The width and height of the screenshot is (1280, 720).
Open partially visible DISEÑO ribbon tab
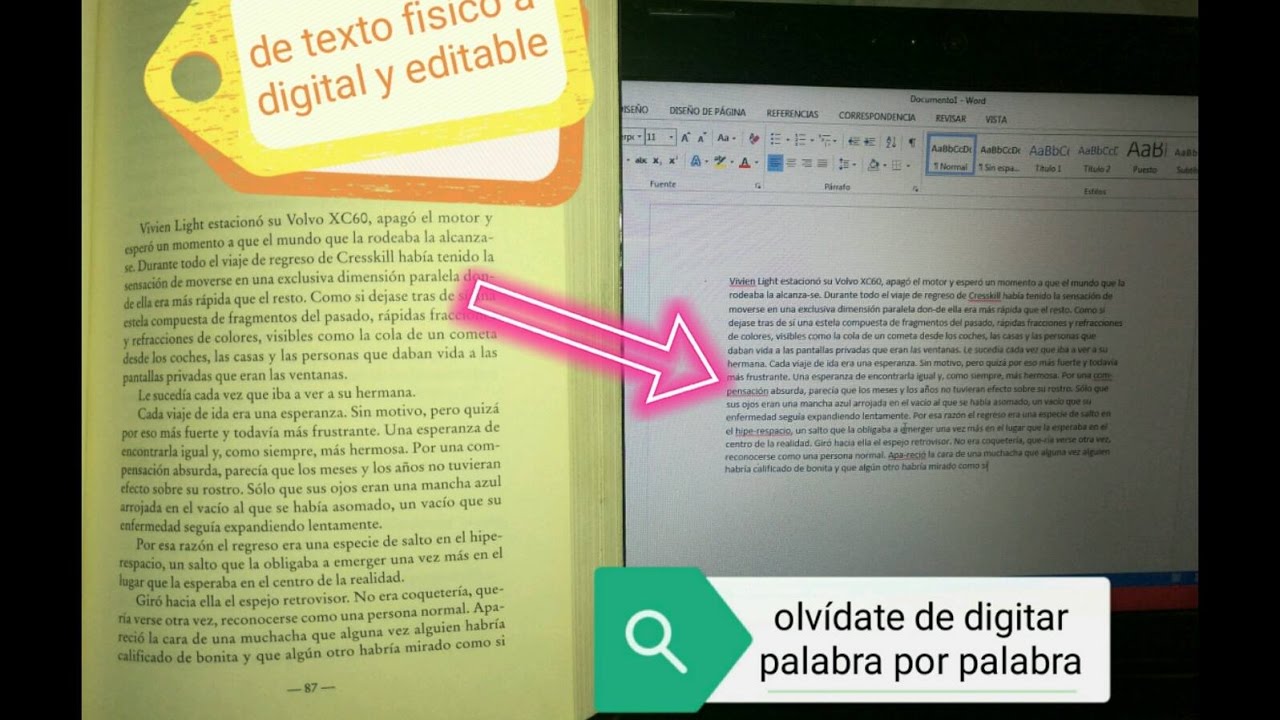pyautogui.click(x=635, y=109)
